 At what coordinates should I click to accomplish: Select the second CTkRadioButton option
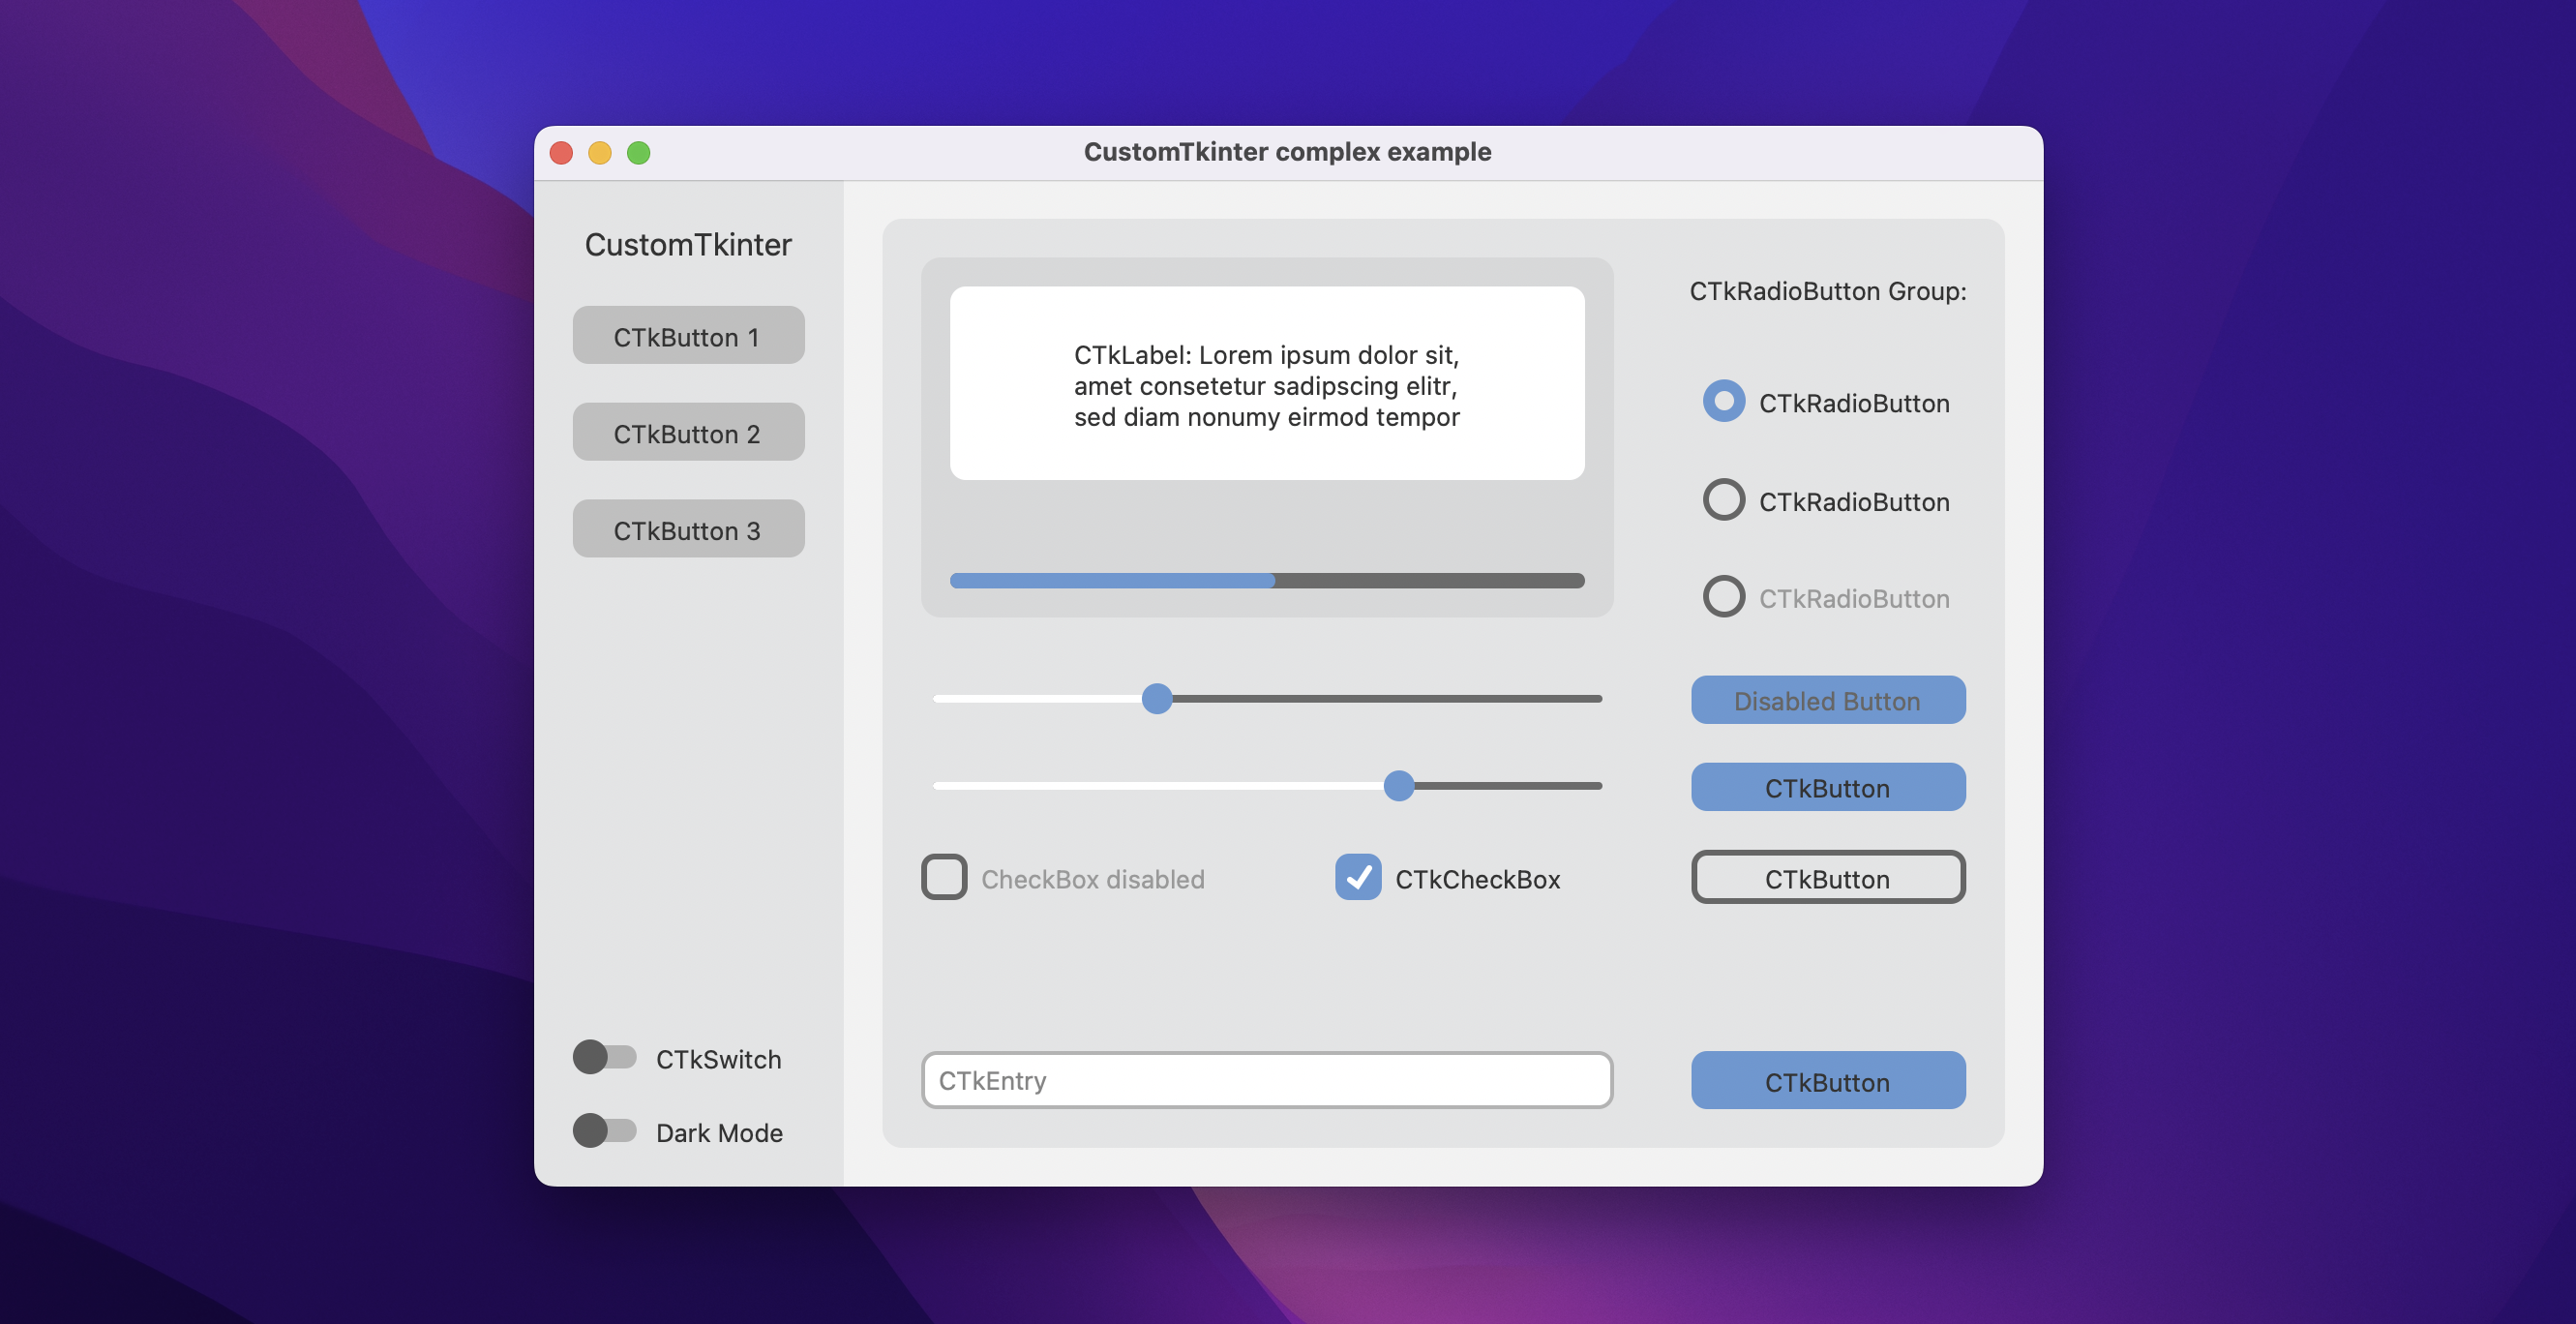(x=1723, y=500)
